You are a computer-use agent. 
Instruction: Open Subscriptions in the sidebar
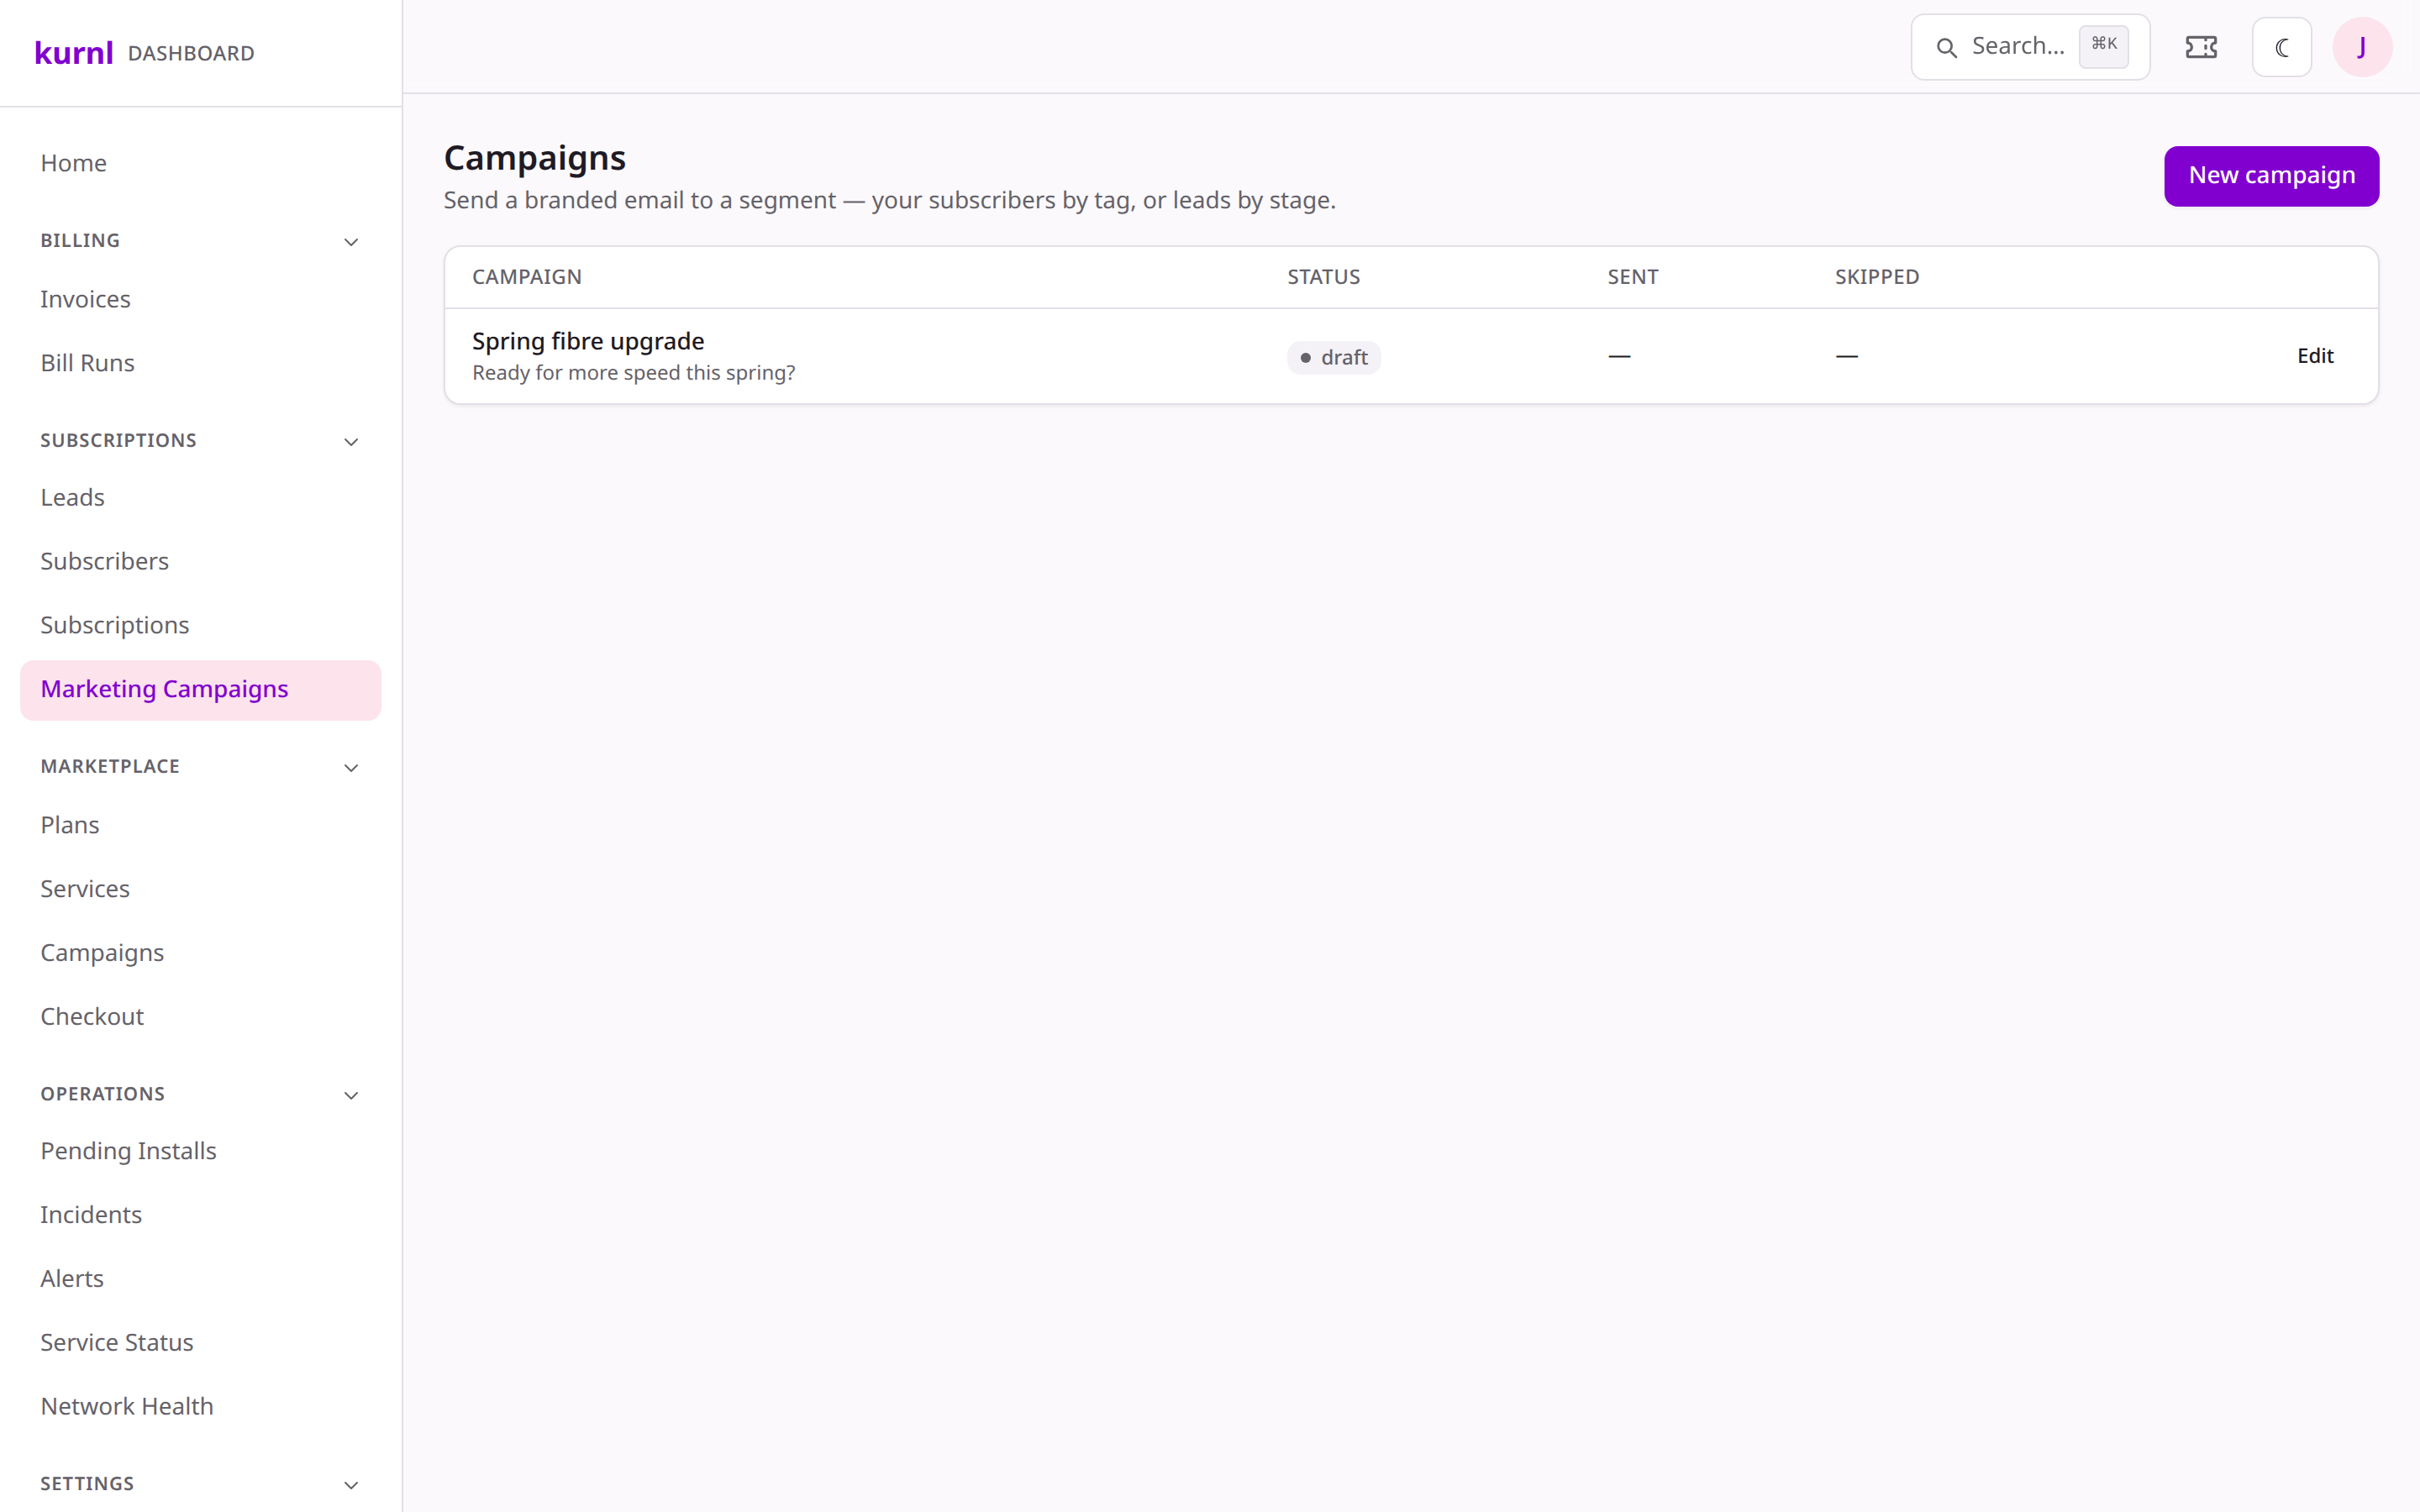coord(200,625)
